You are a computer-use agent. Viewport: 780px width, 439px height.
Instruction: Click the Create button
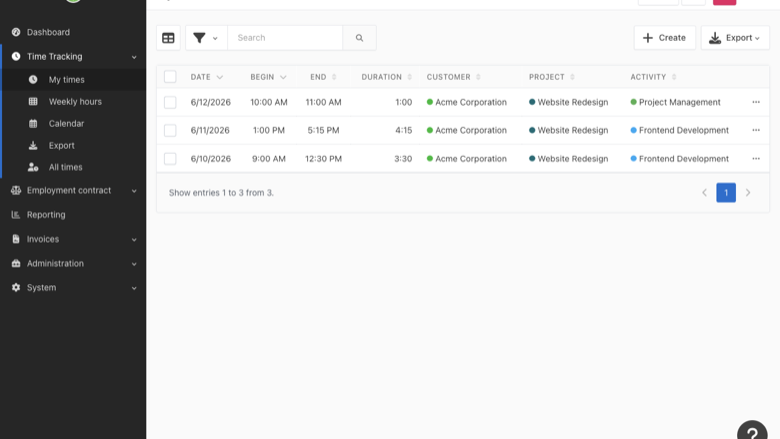pyautogui.click(x=665, y=38)
